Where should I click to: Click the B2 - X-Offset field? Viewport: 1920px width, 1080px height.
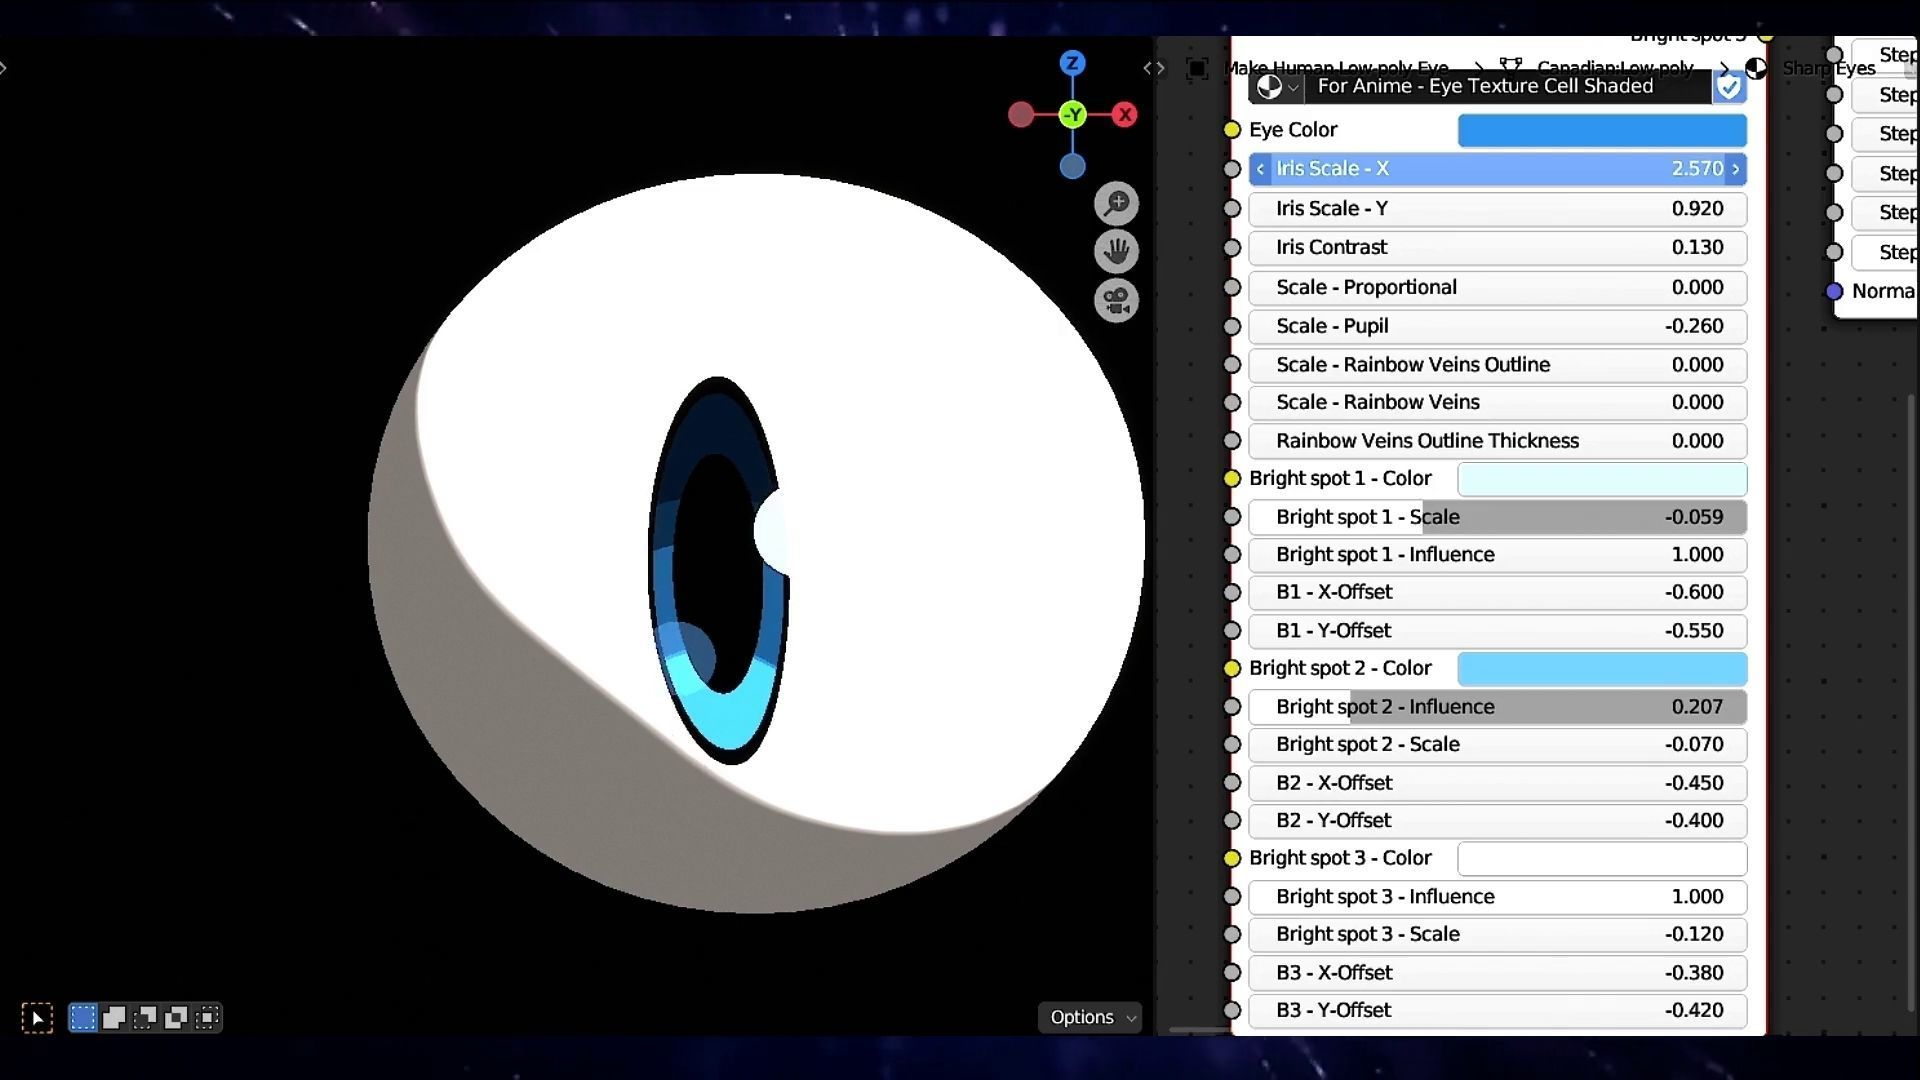pyautogui.click(x=1497, y=783)
